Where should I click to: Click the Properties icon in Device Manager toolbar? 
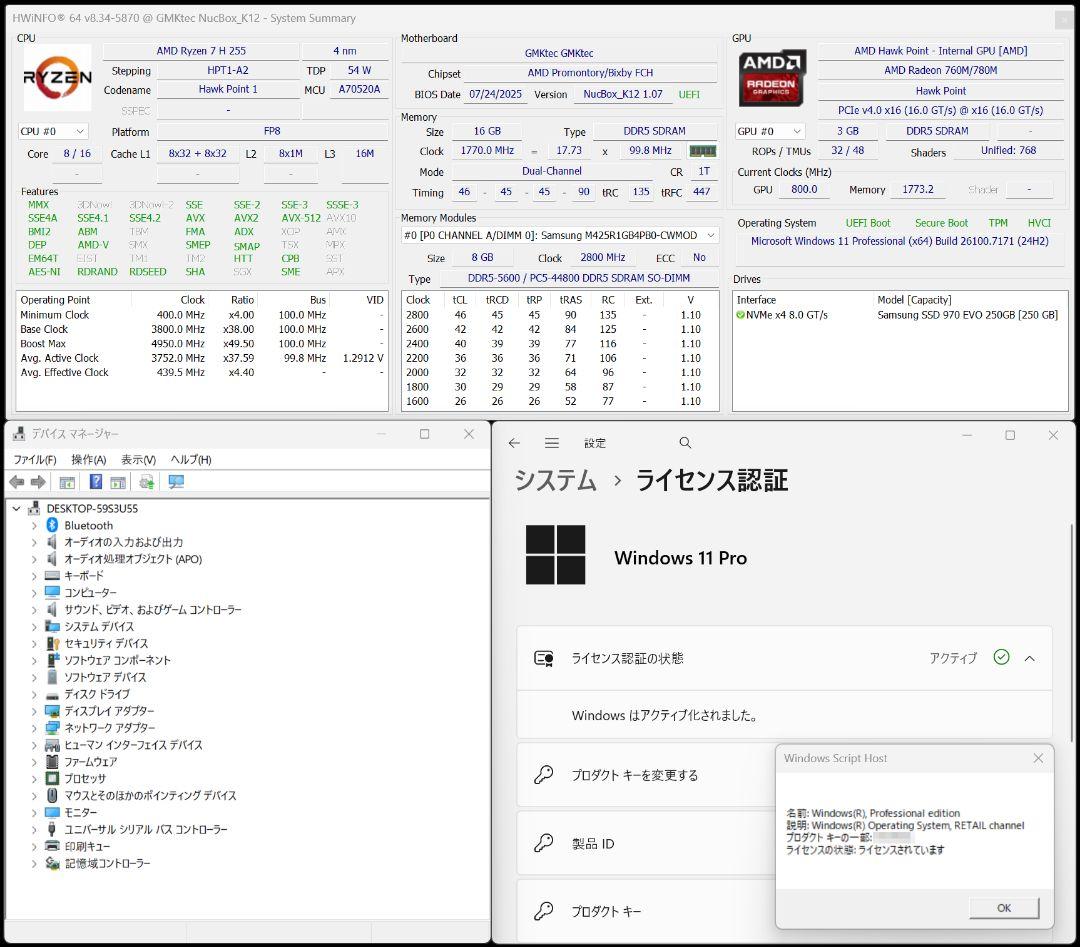(120, 482)
